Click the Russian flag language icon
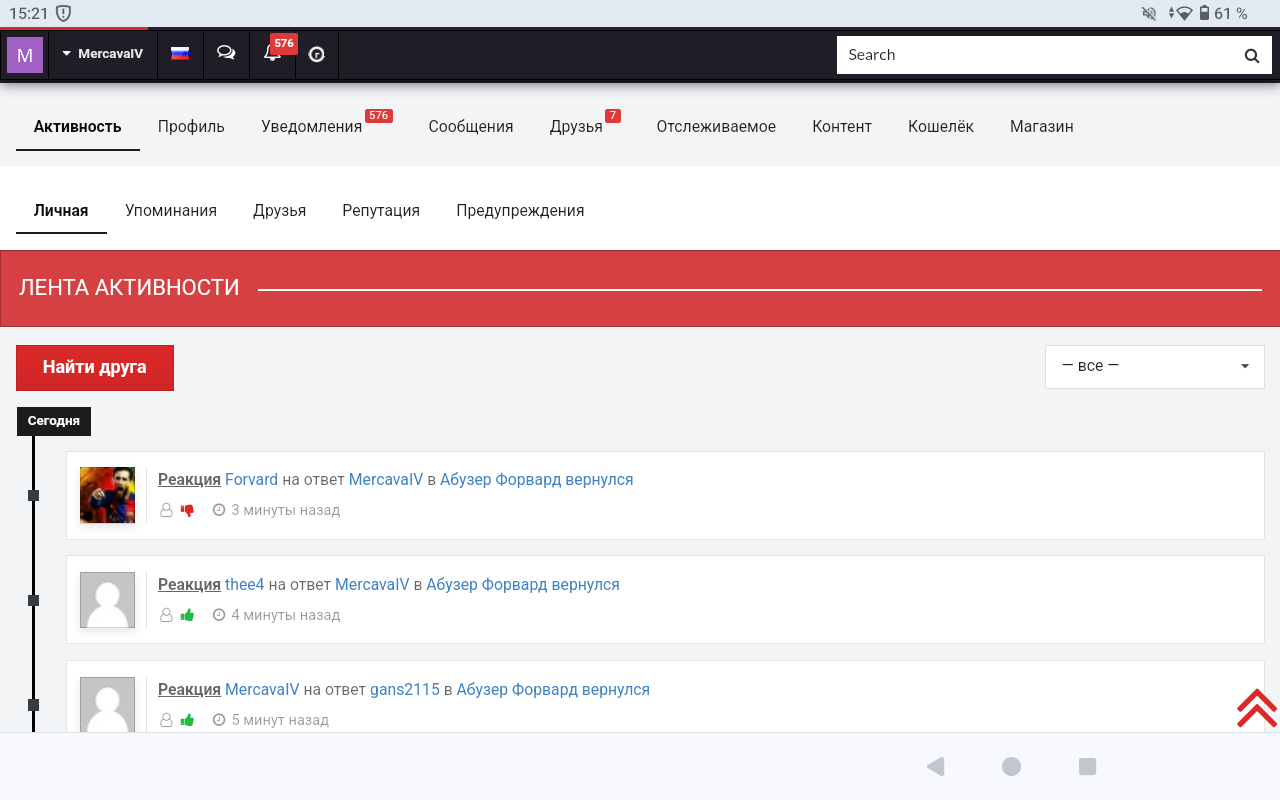Viewport: 1280px width, 800px height. coord(180,54)
